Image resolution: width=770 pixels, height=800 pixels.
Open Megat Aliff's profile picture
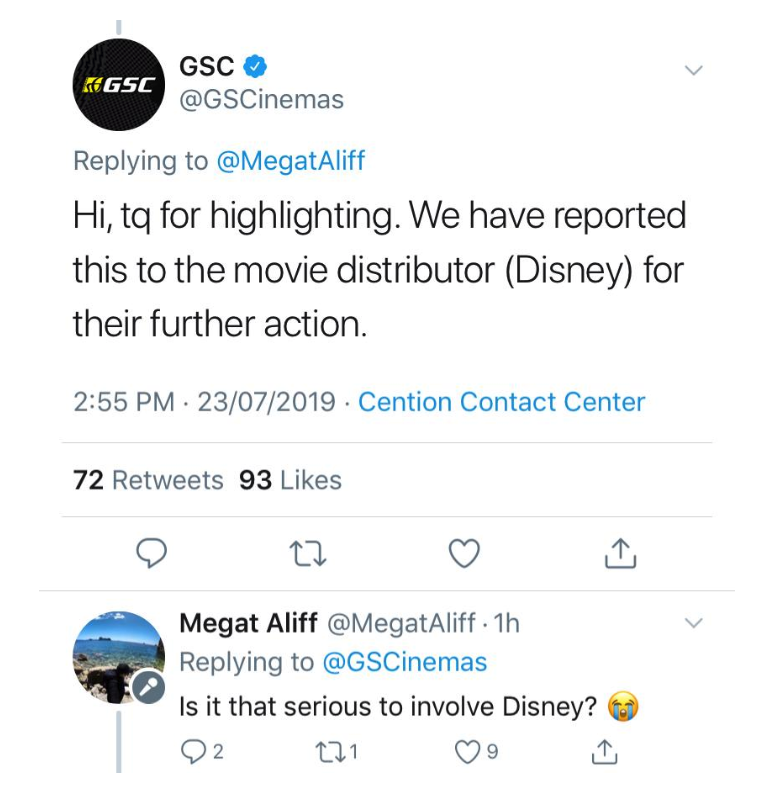tap(119, 657)
